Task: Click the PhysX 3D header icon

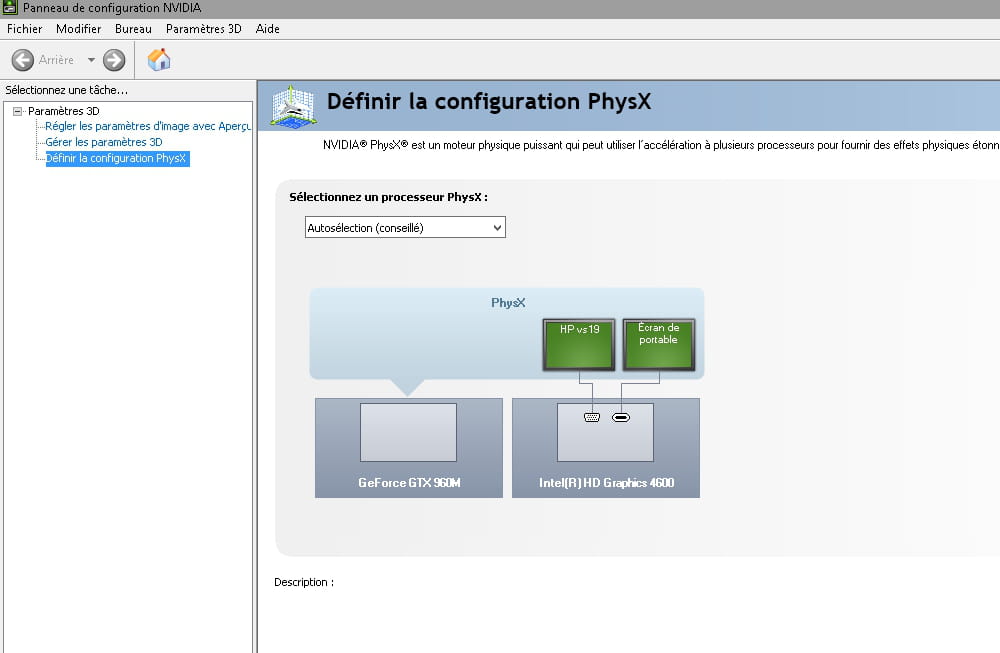Action: click(x=293, y=106)
